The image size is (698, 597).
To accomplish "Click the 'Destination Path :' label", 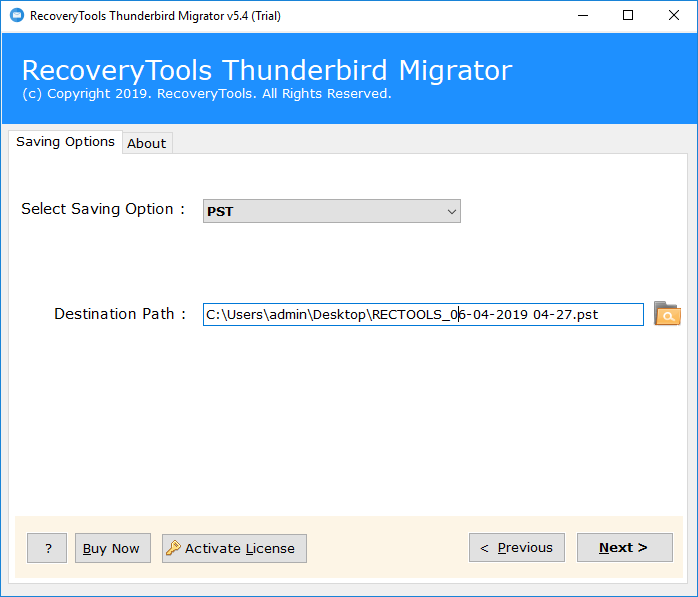I will tap(120, 314).
